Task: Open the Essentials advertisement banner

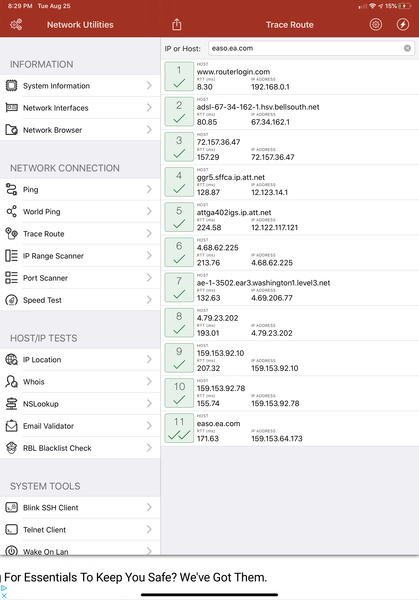Action: pyautogui.click(x=209, y=578)
